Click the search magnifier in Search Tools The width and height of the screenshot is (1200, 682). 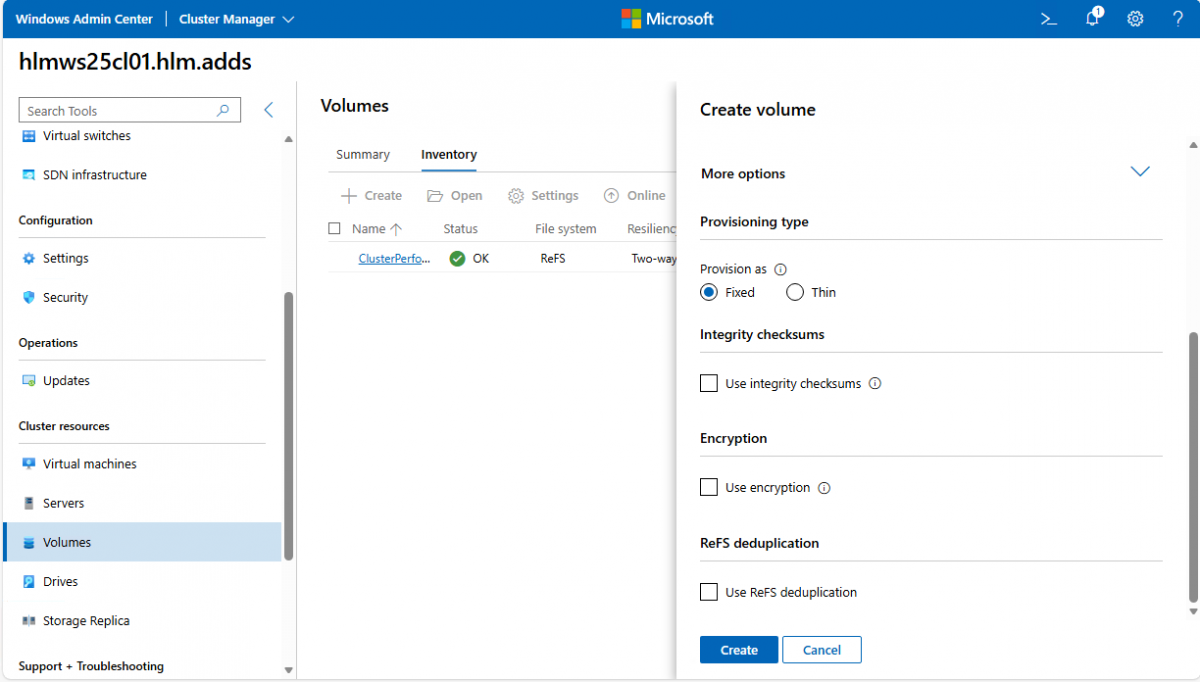[x=223, y=111]
